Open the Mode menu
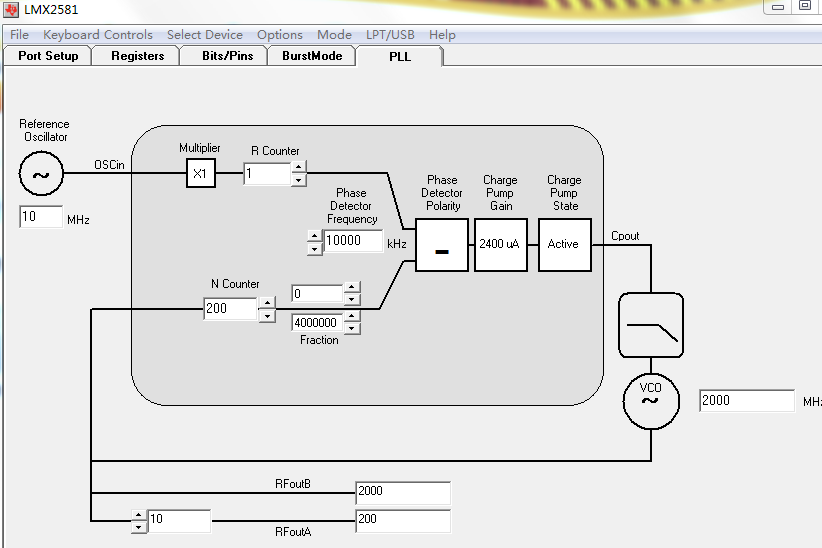 click(334, 35)
